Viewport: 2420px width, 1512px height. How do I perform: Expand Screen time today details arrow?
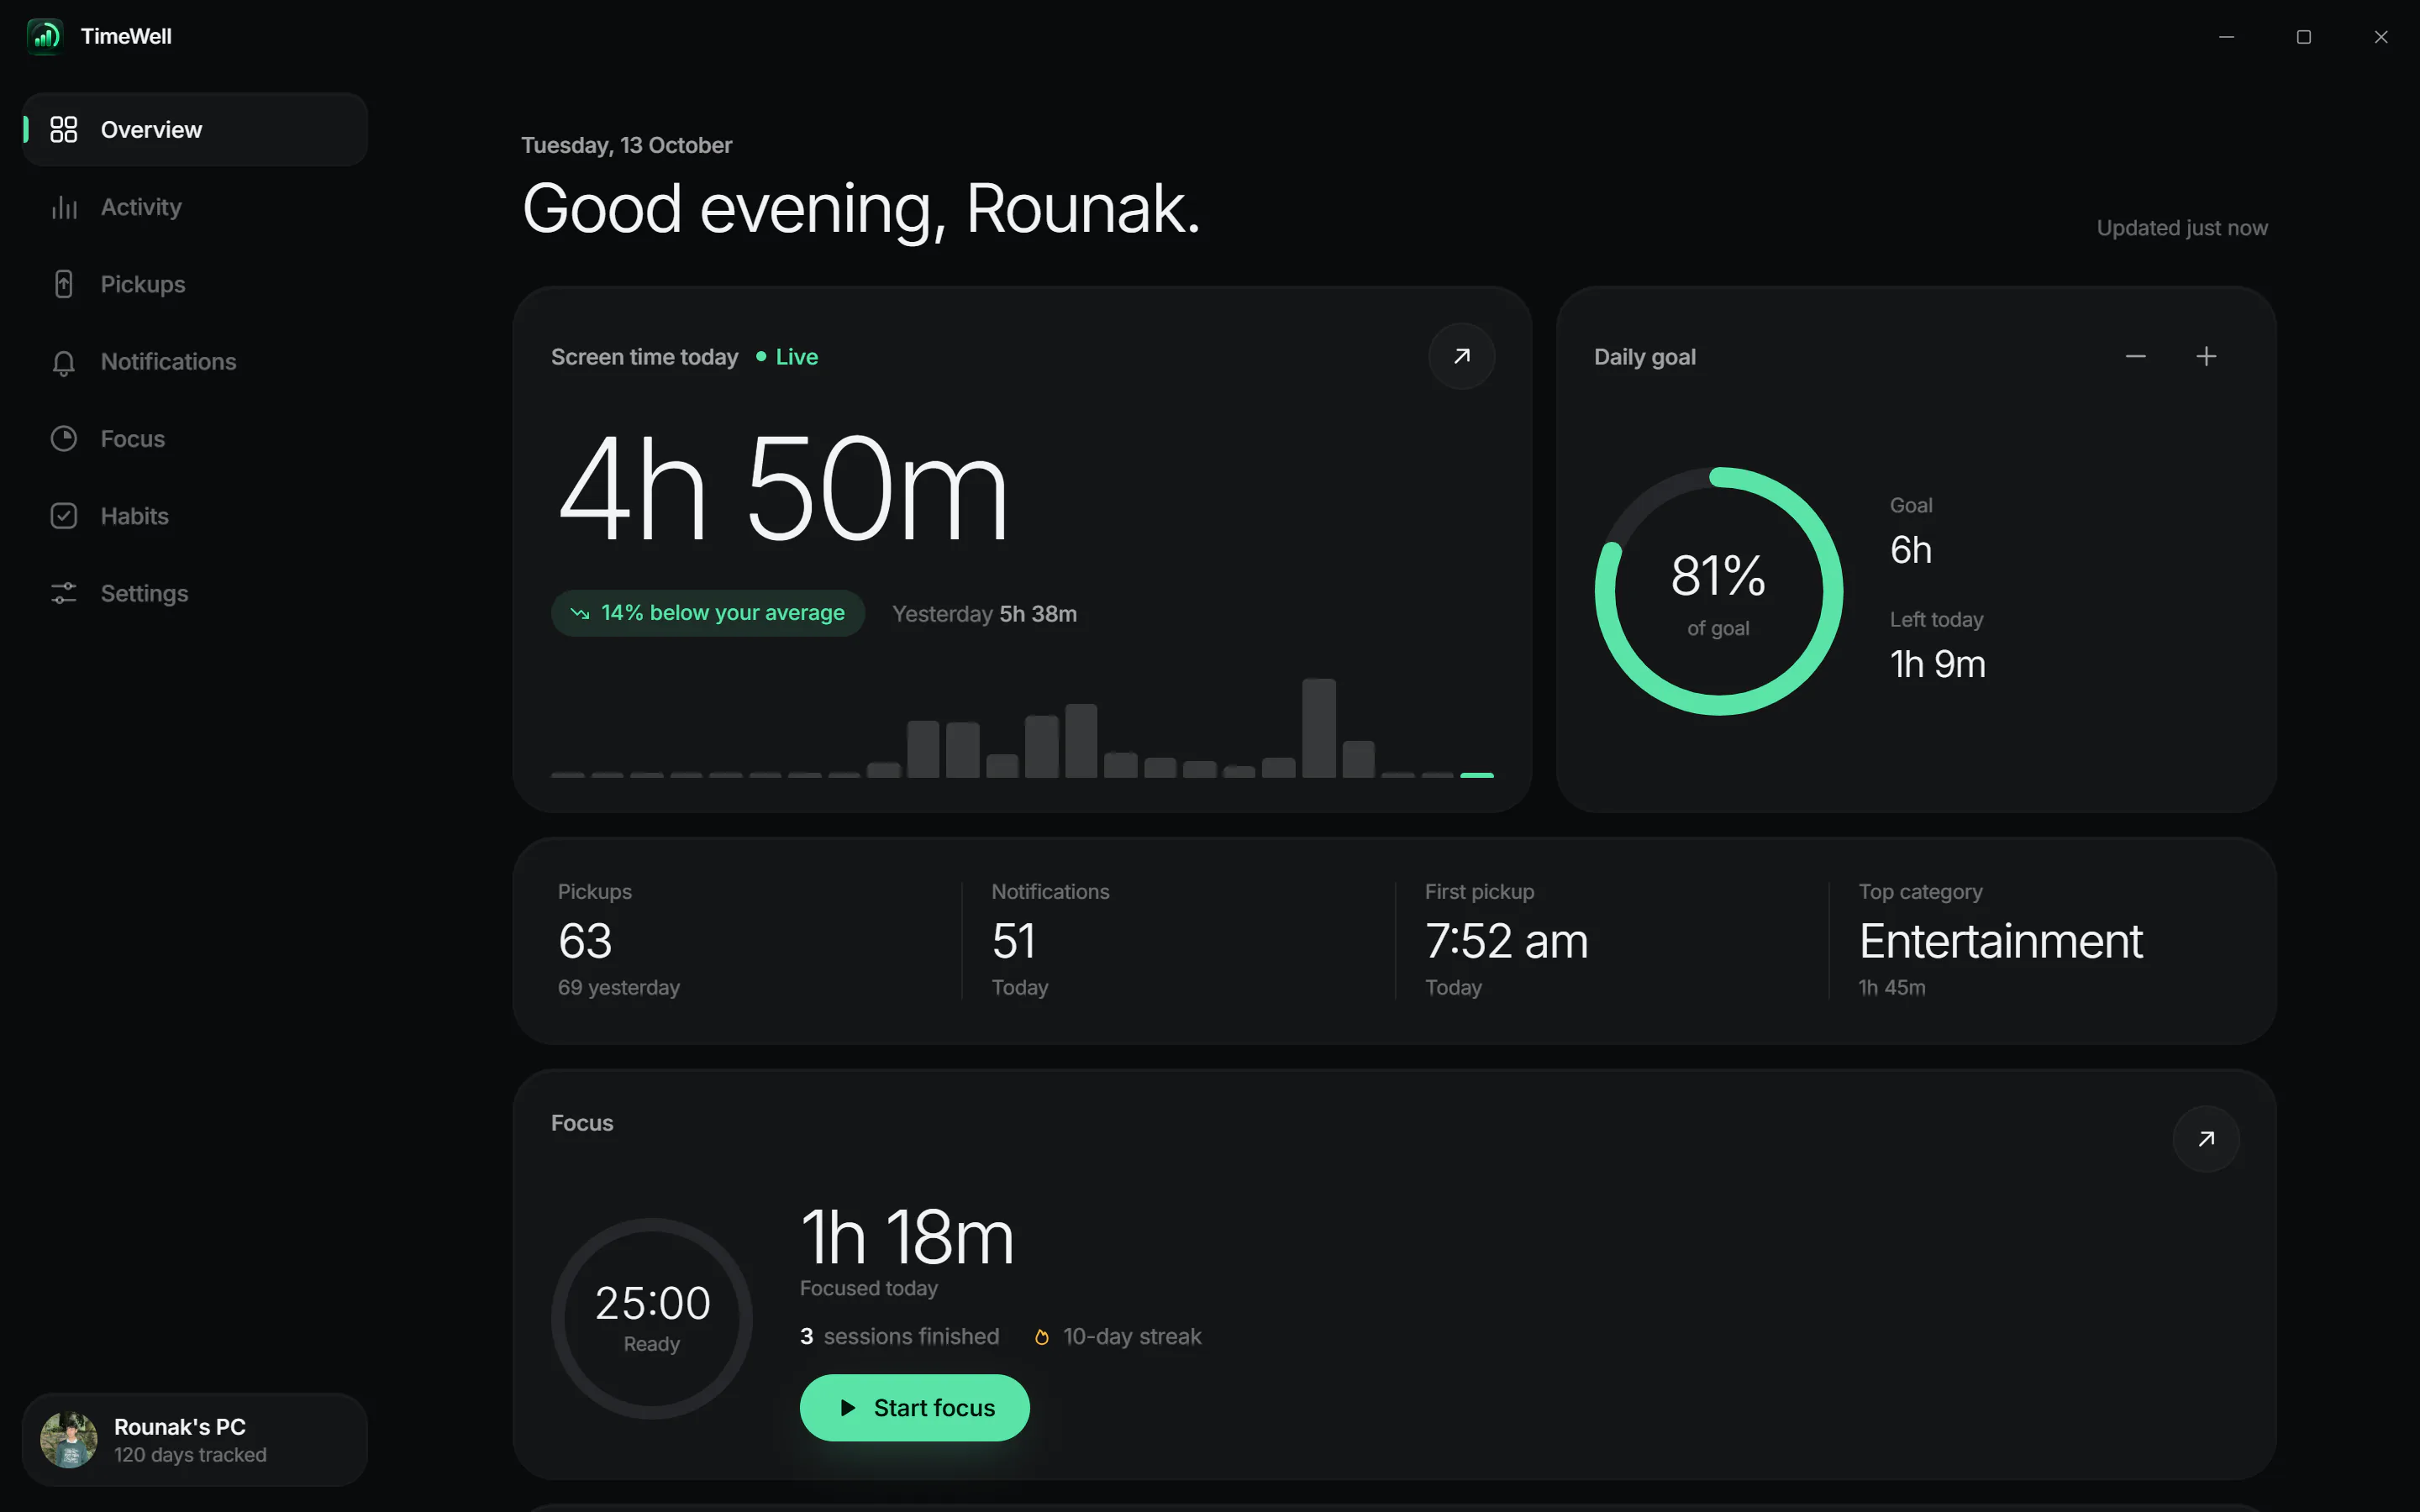[1461, 356]
